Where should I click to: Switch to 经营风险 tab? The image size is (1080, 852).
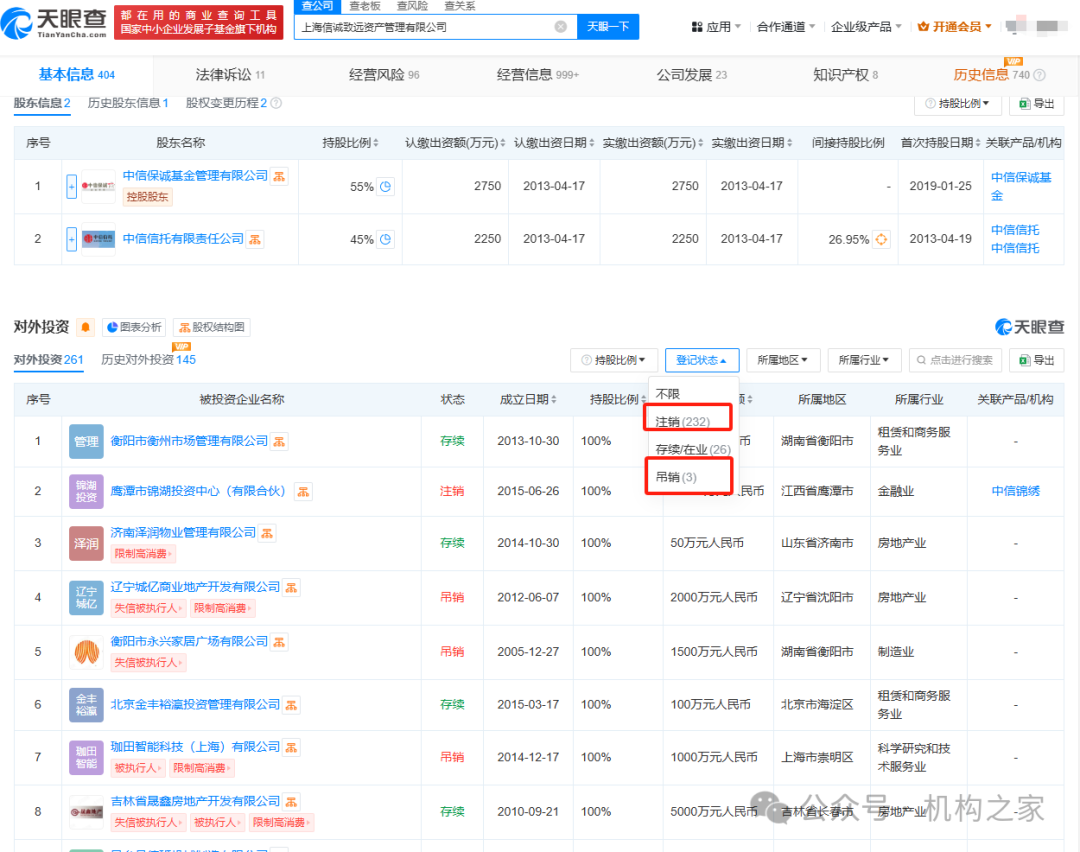(x=384, y=75)
